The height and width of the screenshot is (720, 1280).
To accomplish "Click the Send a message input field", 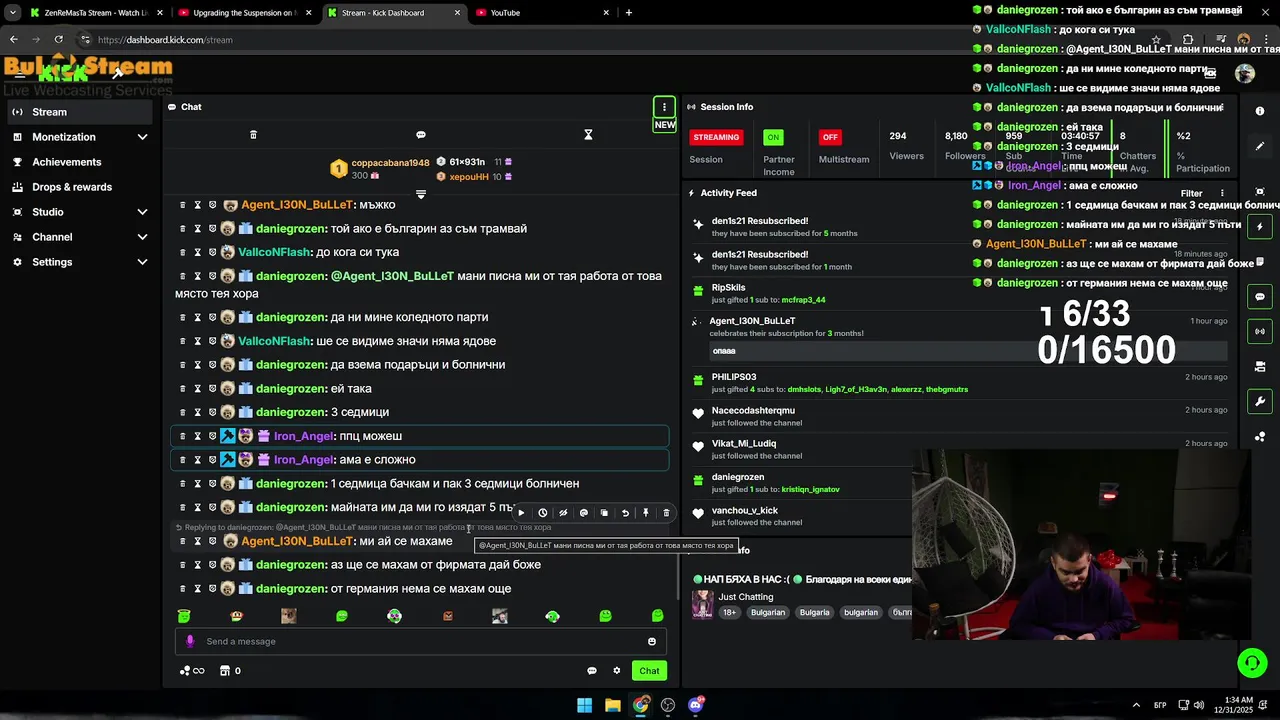I will 421,641.
